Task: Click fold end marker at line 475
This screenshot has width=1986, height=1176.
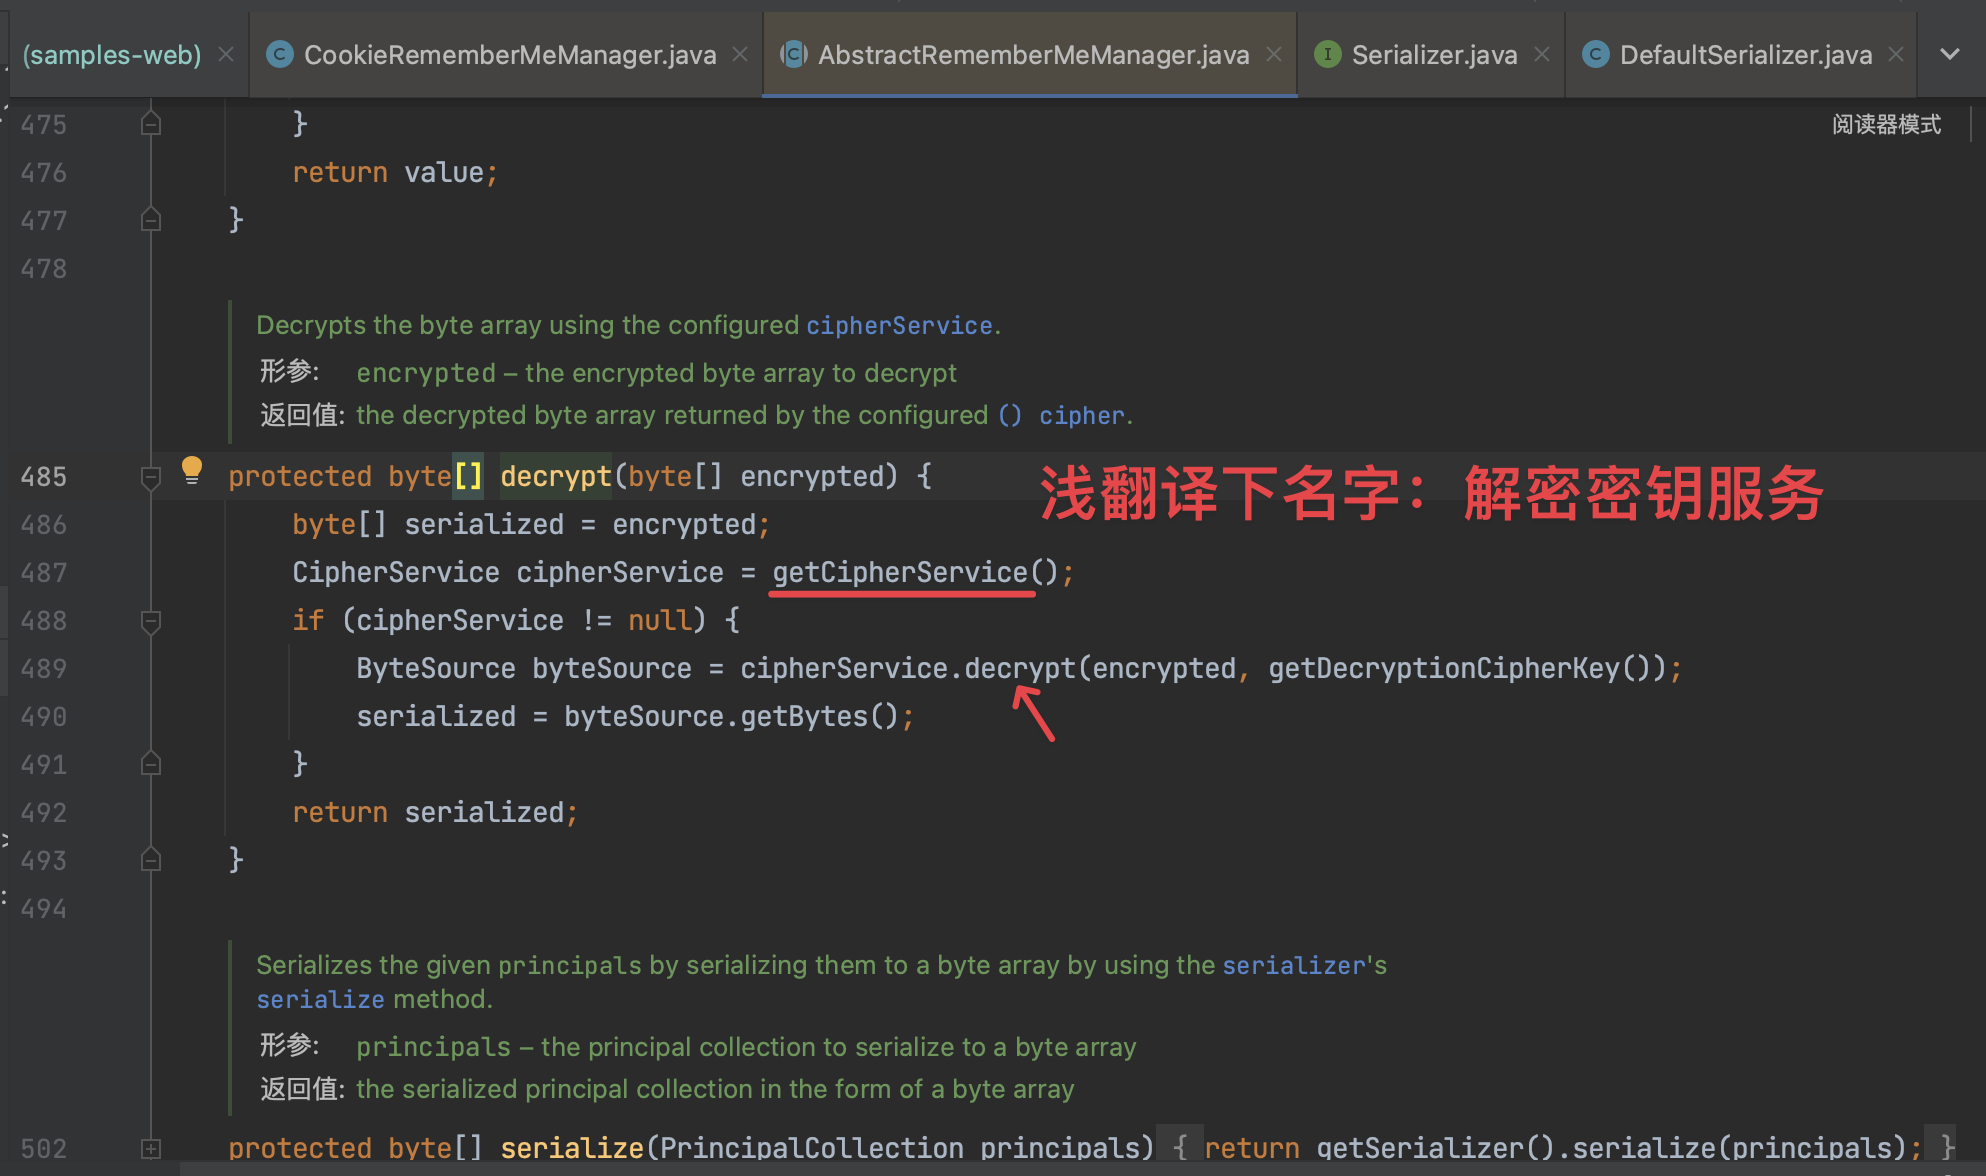Action: (151, 124)
